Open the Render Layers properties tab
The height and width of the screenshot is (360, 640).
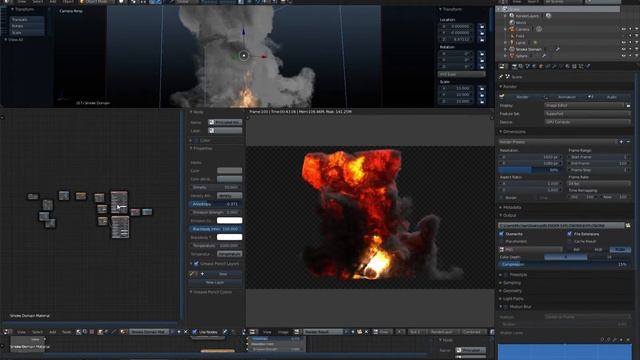521,66
